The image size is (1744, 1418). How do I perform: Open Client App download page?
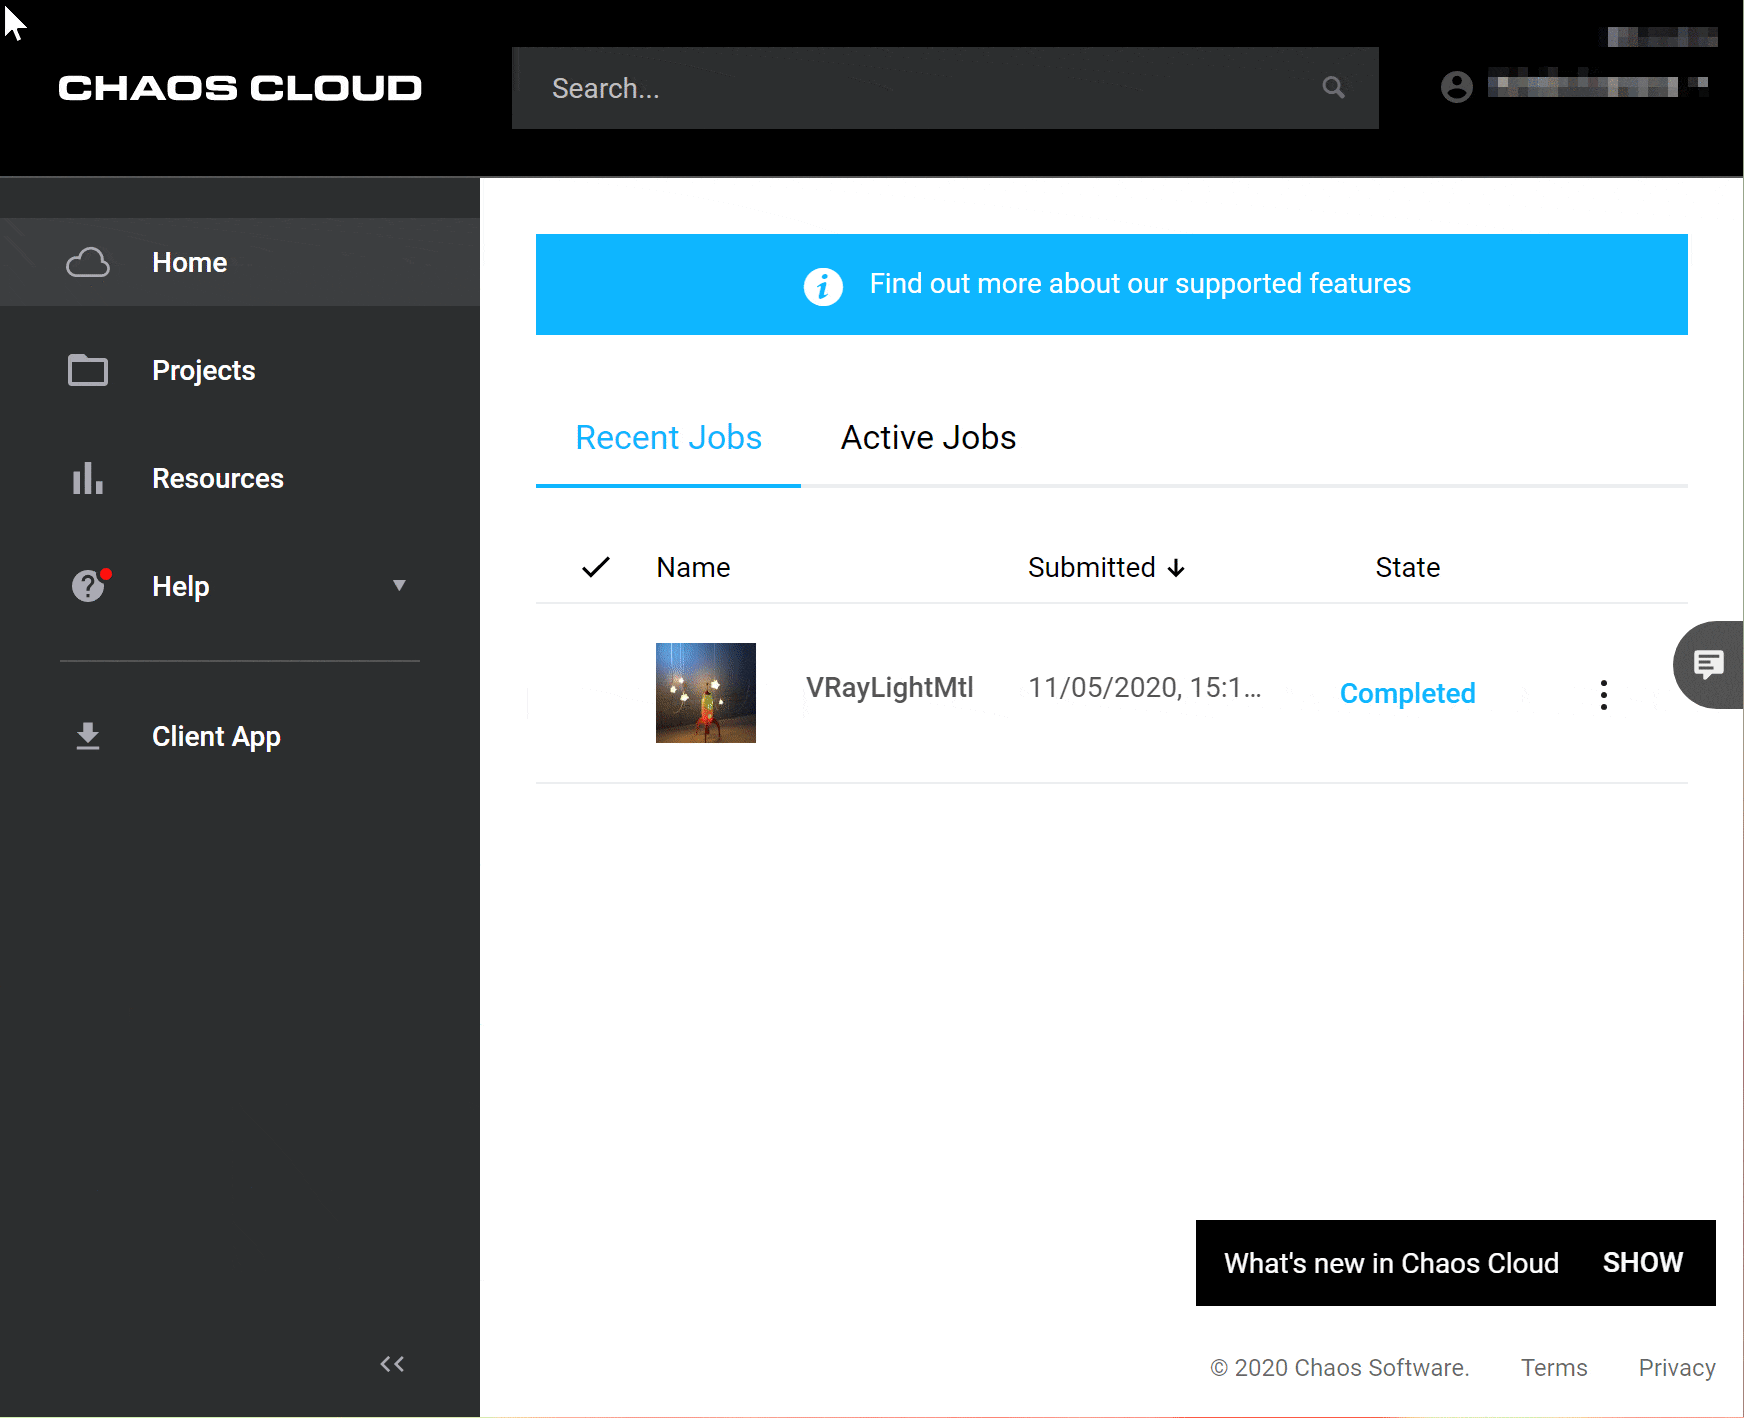pos(240,736)
